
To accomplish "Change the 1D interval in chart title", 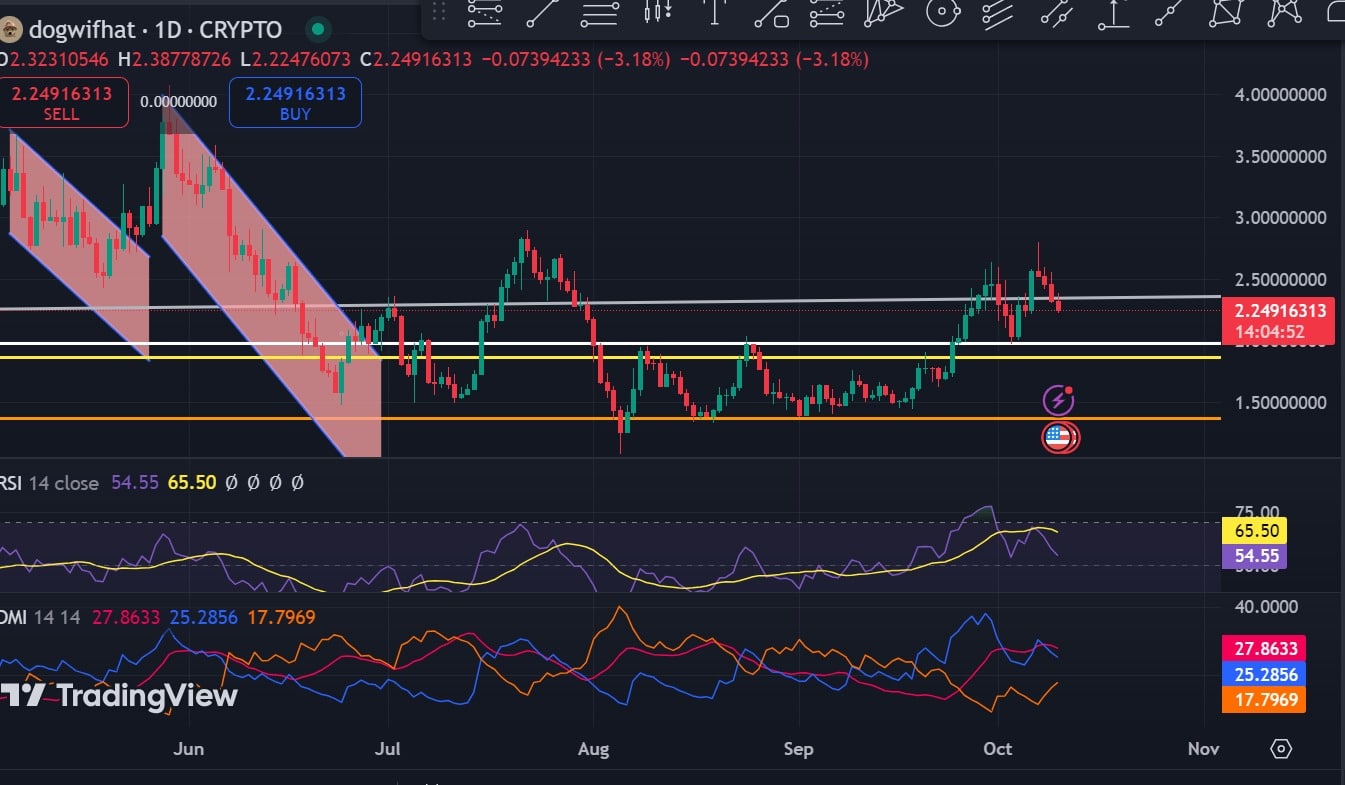I will point(169,30).
